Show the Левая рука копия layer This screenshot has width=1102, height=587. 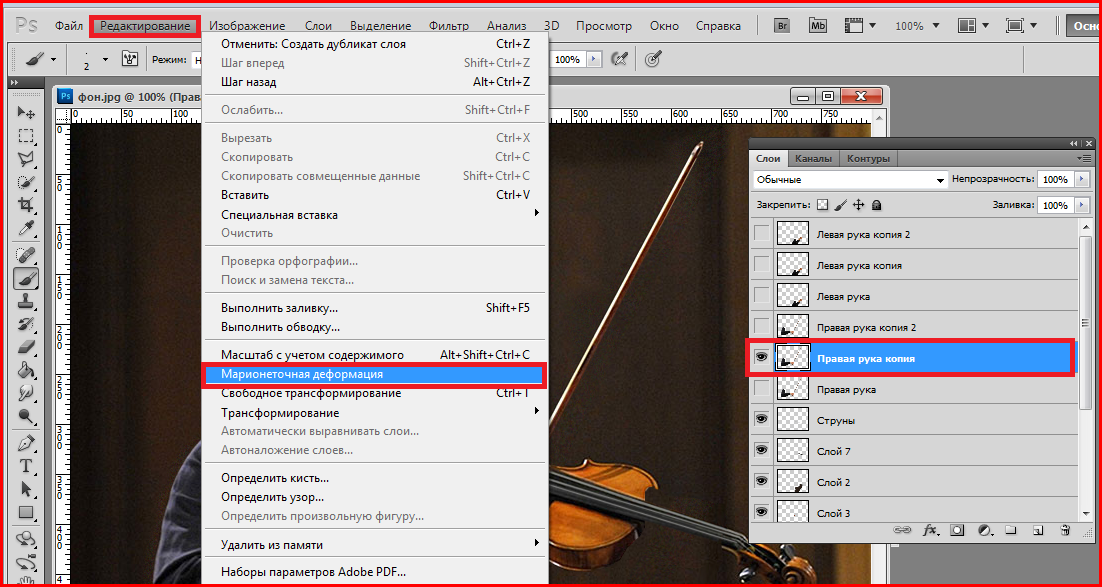click(x=761, y=264)
